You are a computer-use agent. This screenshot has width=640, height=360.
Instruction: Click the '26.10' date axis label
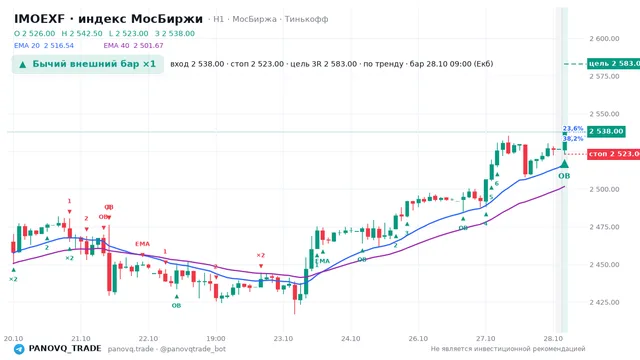[x=418, y=339]
